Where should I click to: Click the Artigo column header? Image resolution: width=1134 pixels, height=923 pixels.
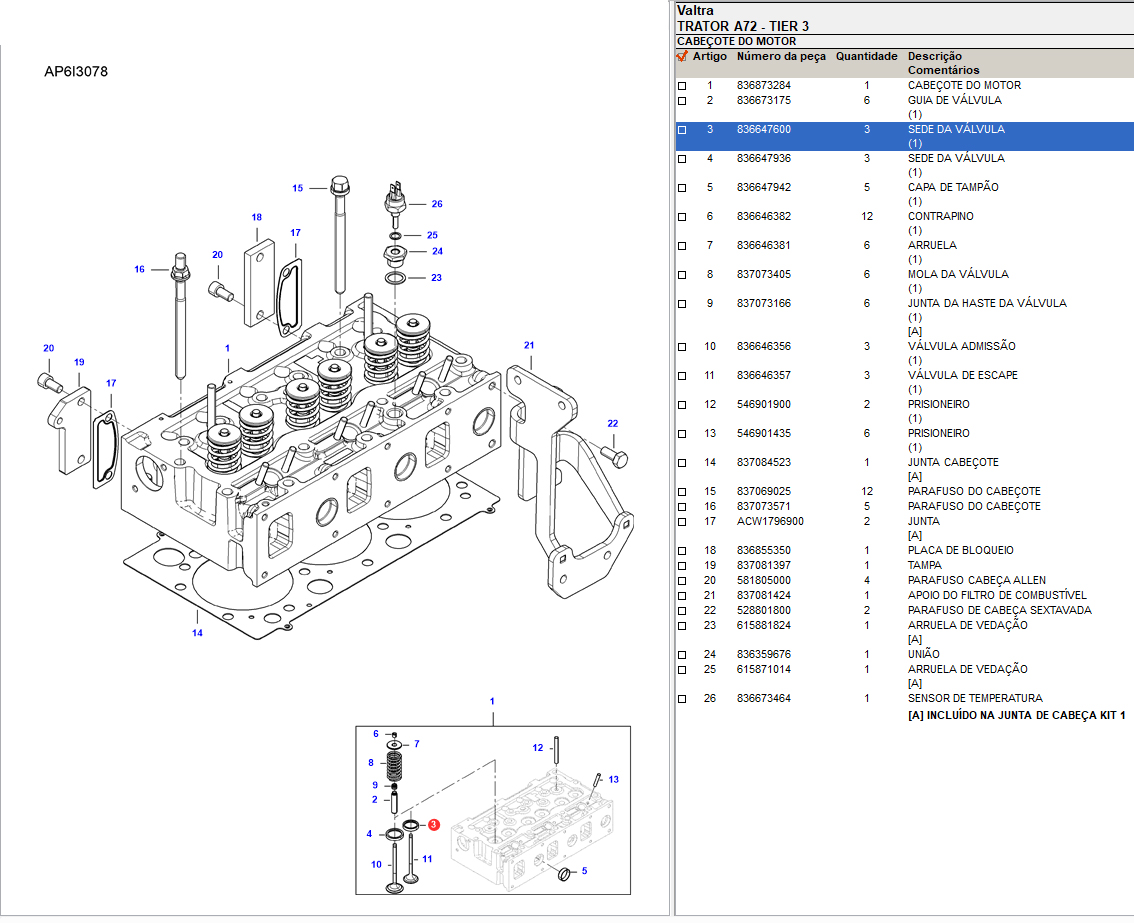point(710,57)
